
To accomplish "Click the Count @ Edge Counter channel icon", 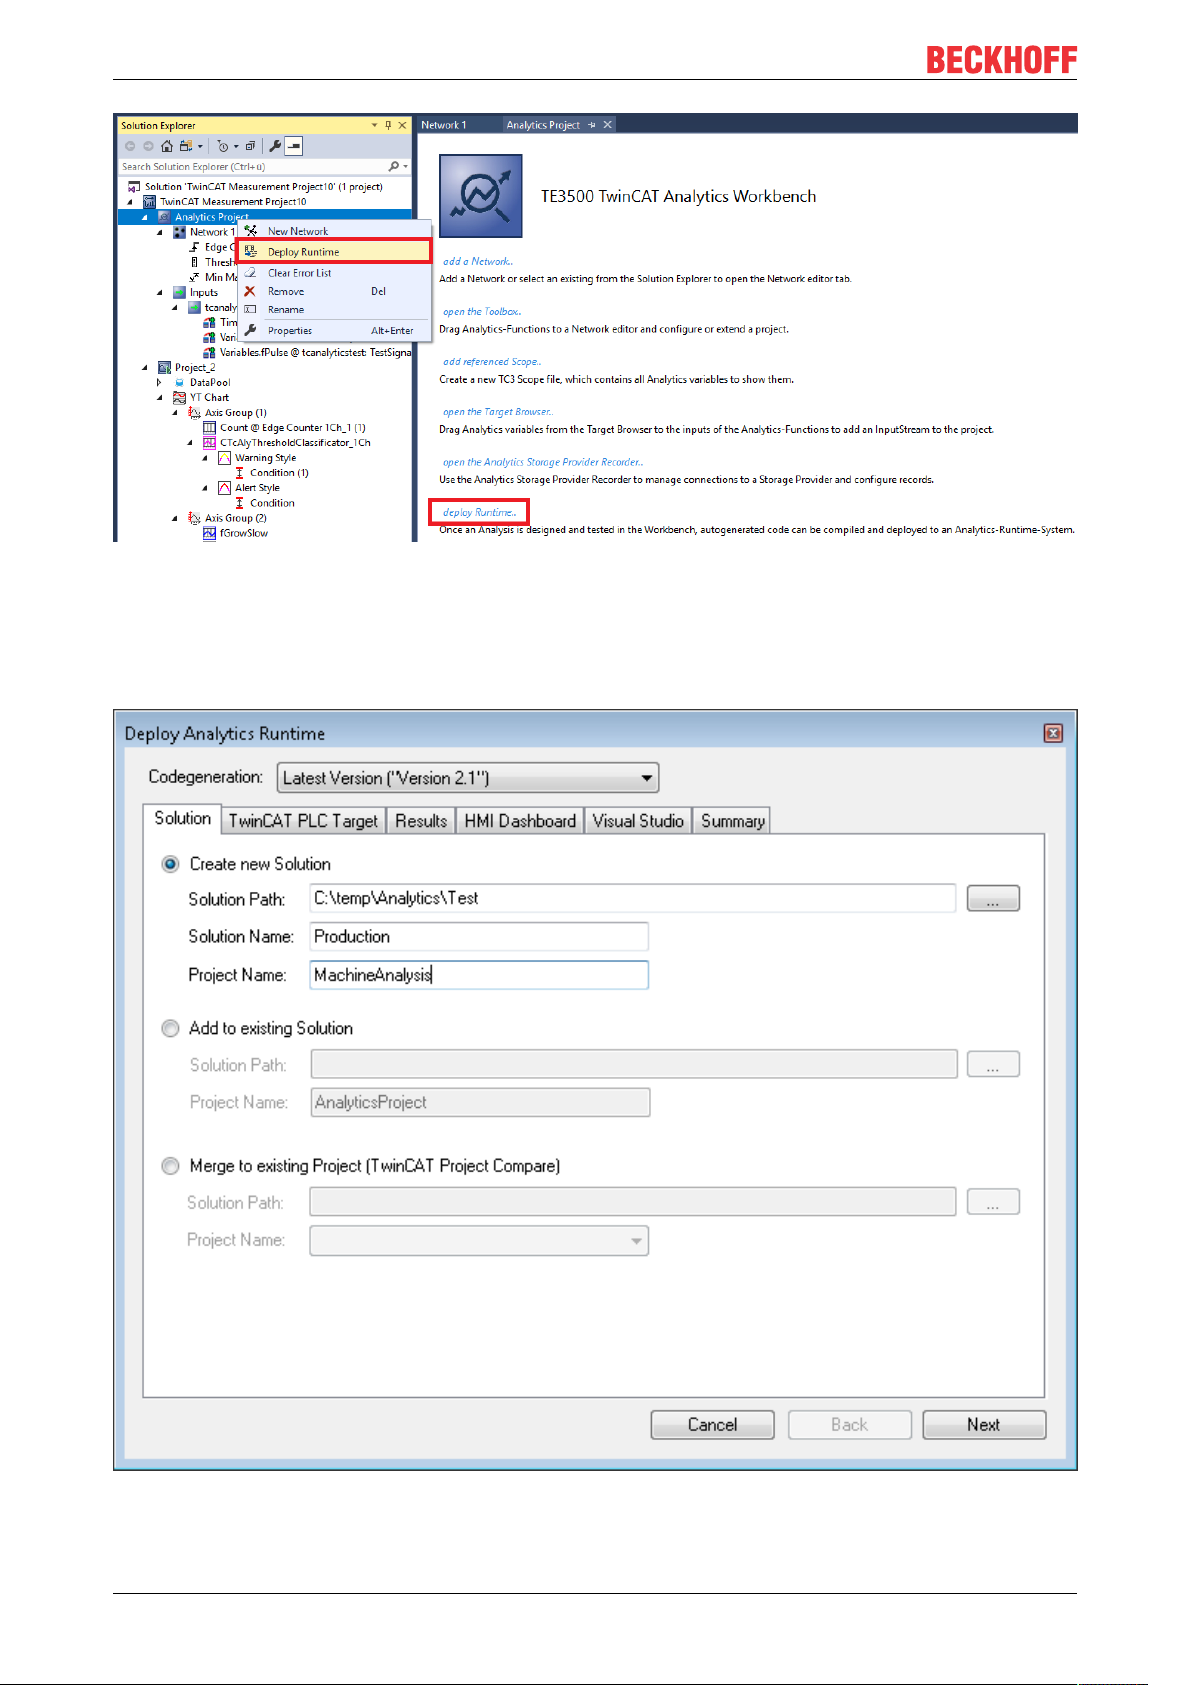I will click(x=210, y=428).
